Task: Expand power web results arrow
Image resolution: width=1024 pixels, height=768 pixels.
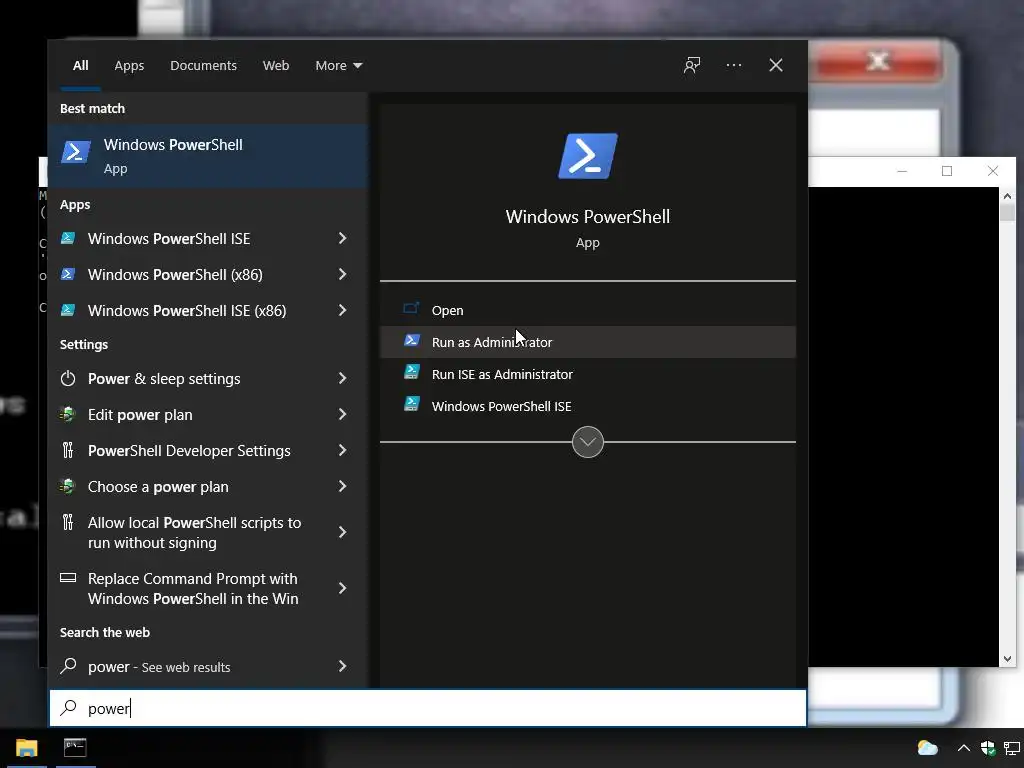Action: point(342,666)
